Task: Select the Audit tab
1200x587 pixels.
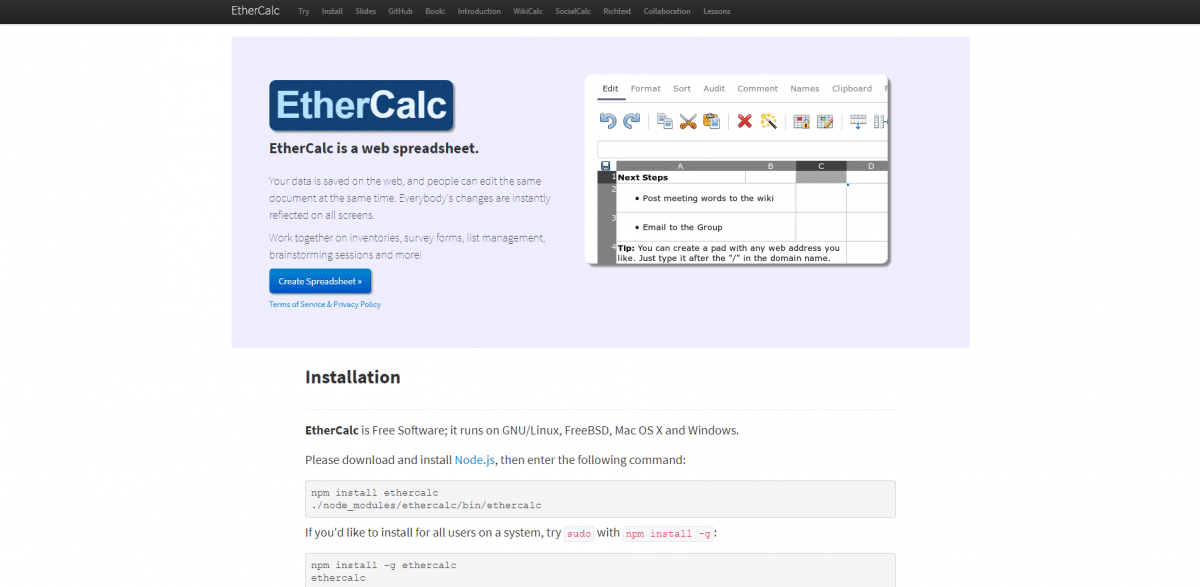Action: coord(714,89)
